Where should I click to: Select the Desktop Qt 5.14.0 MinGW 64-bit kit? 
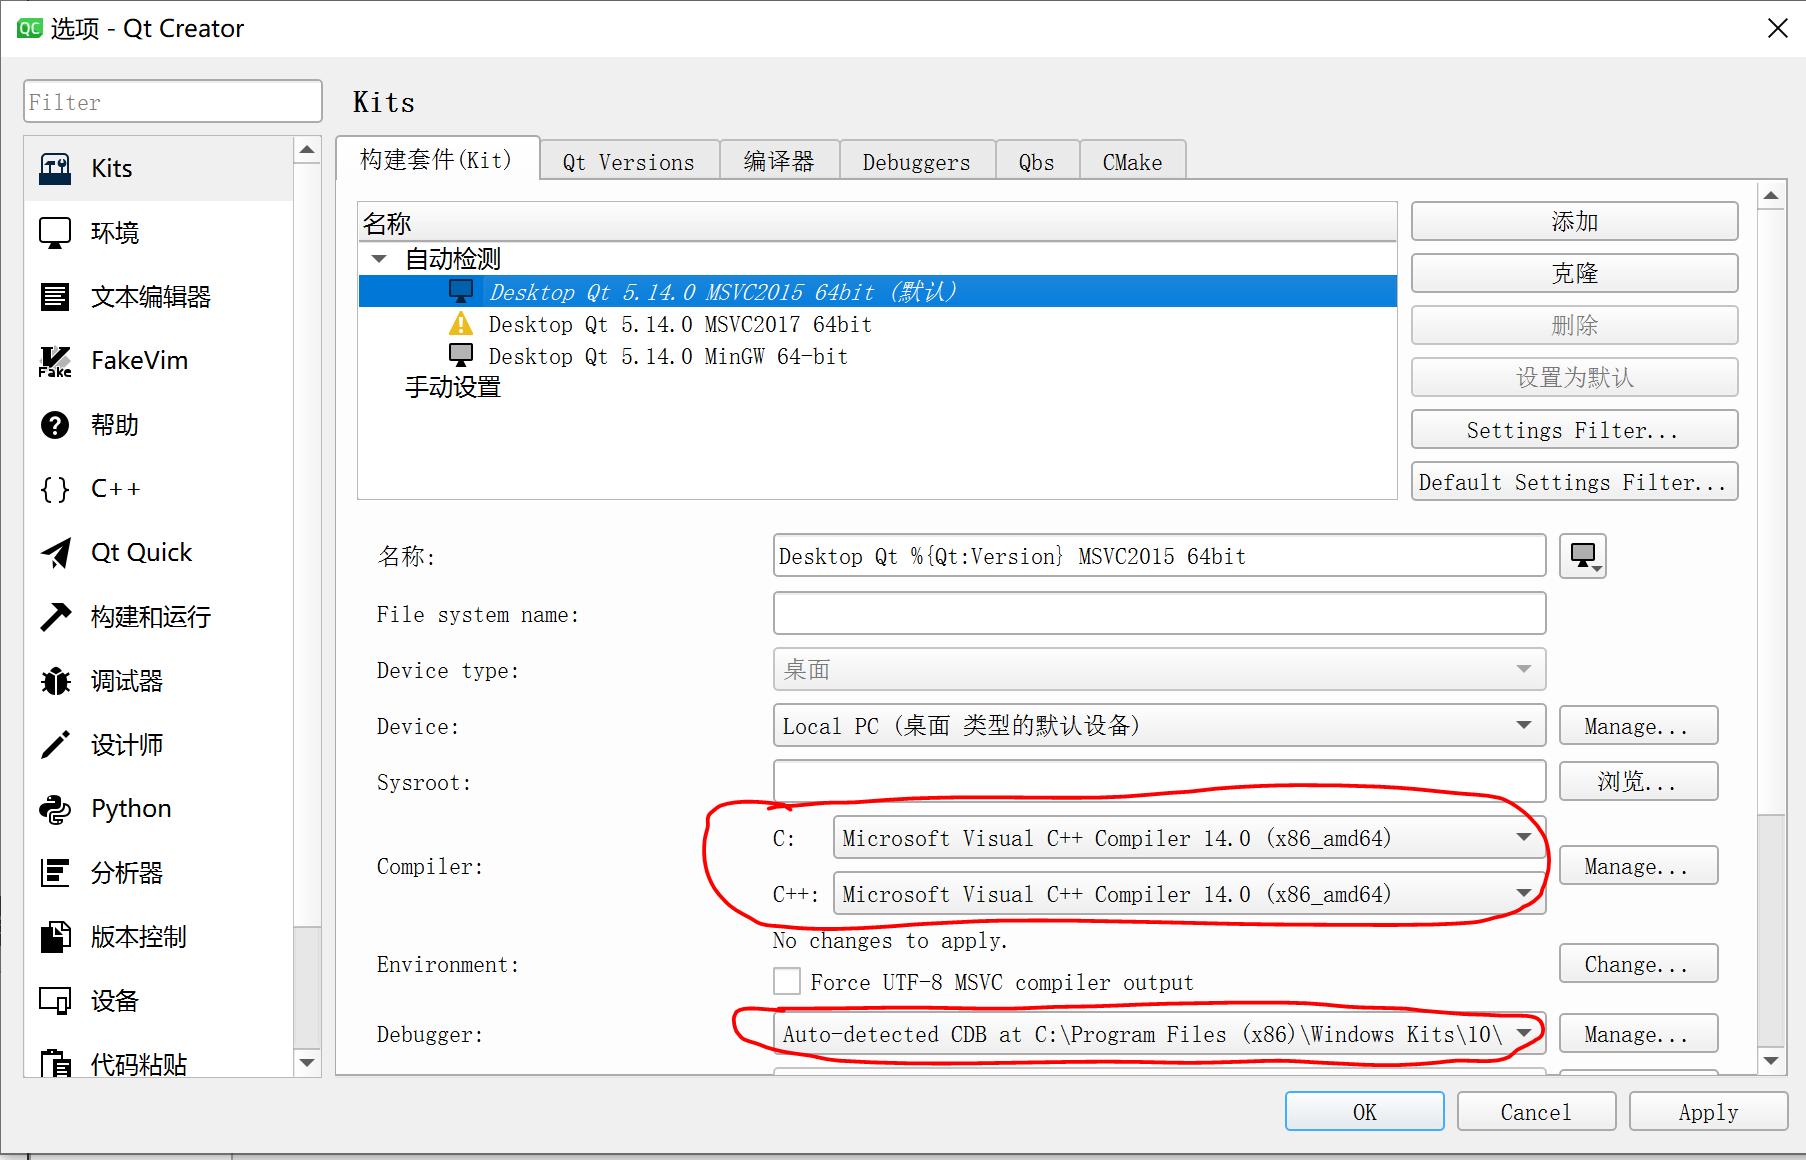(668, 356)
